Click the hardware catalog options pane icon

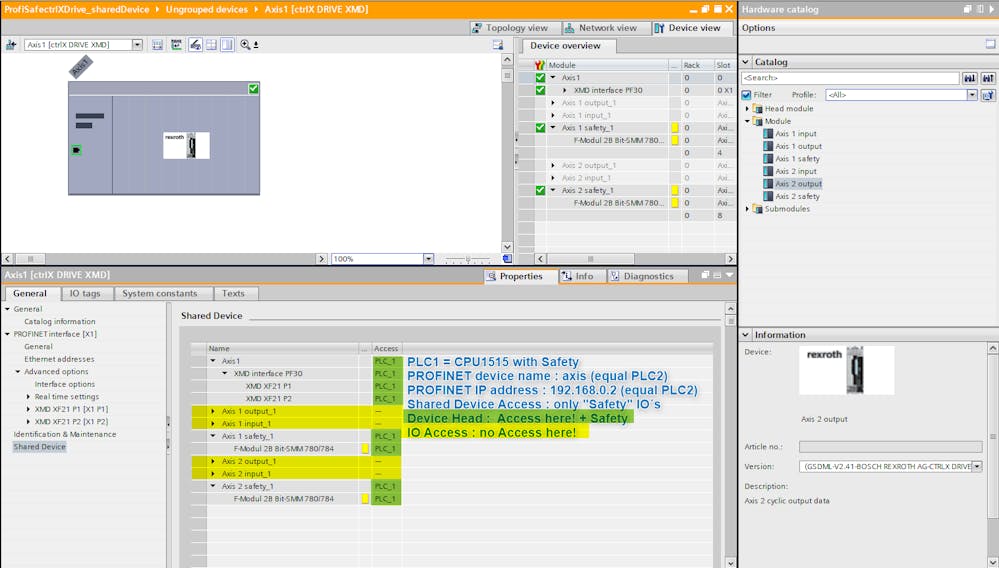pos(990,44)
